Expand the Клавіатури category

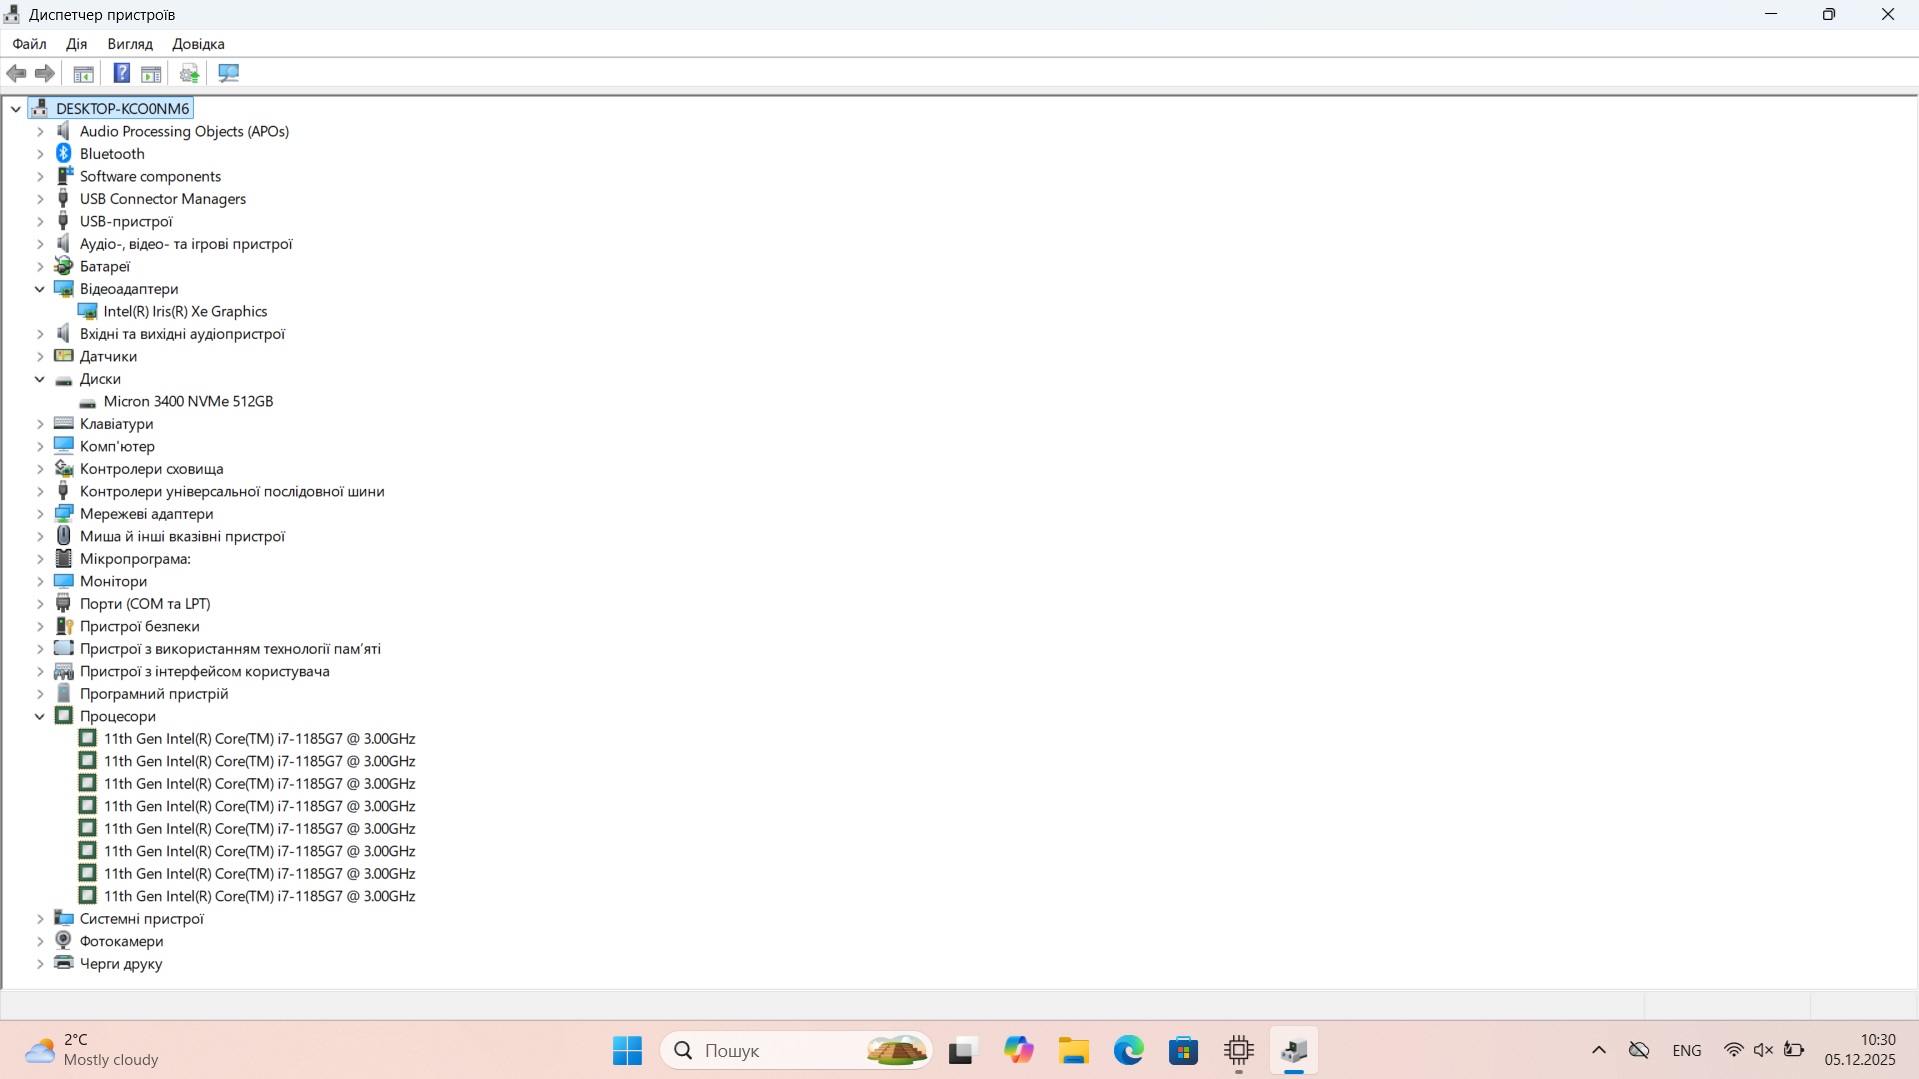pos(40,424)
